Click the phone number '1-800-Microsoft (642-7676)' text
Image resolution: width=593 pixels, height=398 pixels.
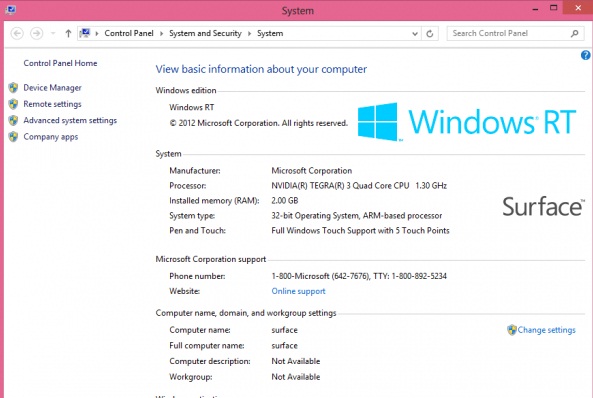coord(321,276)
